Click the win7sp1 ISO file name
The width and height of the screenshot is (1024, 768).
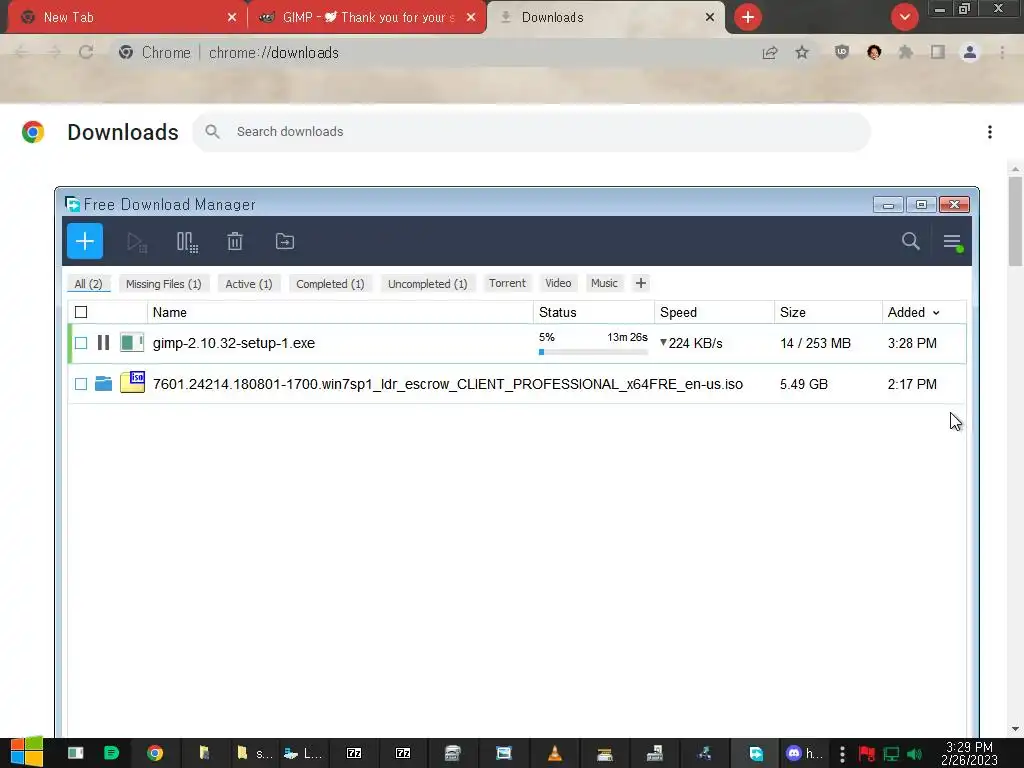(448, 384)
